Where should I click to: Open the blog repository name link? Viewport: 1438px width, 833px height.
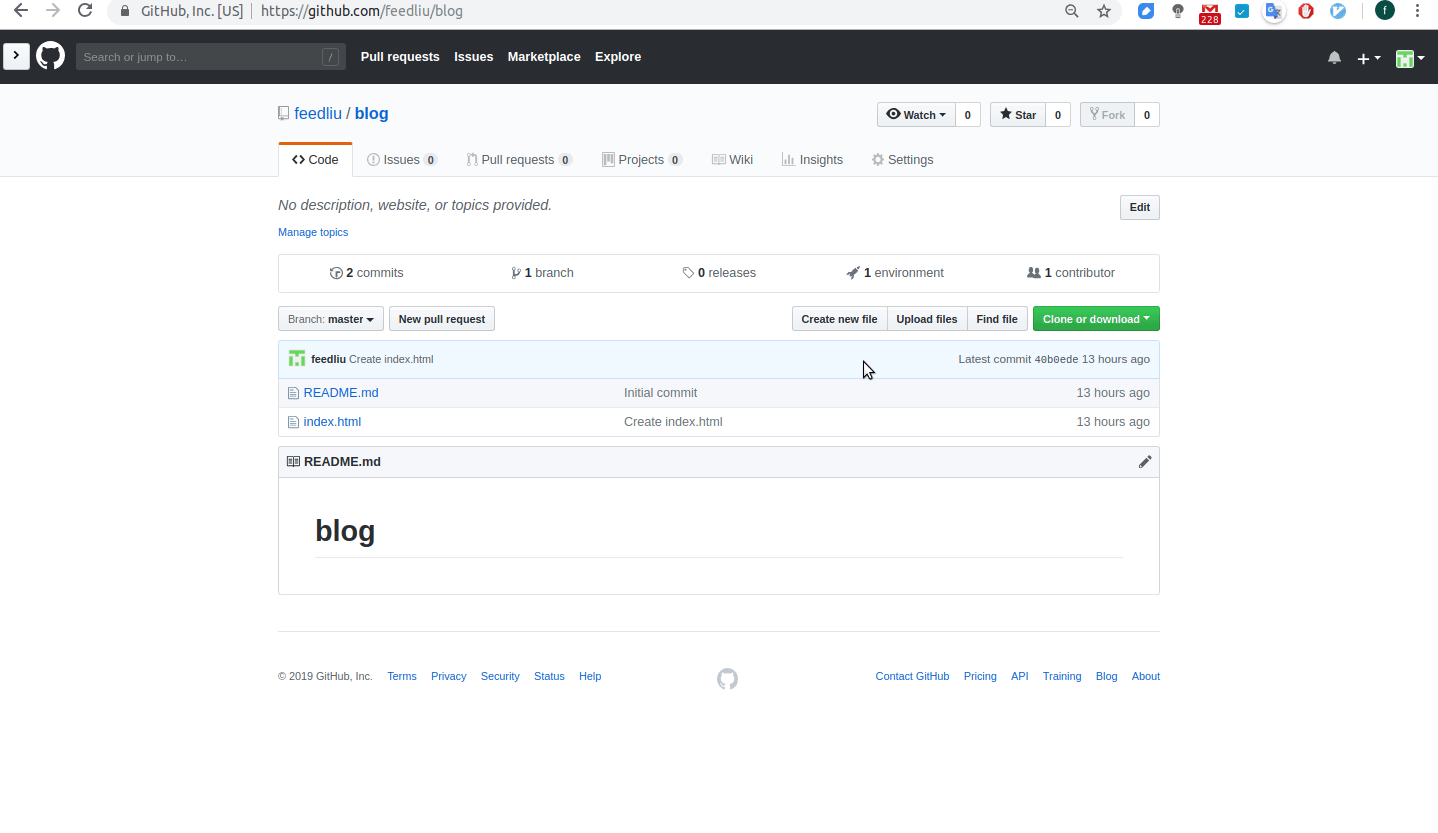[x=371, y=114]
